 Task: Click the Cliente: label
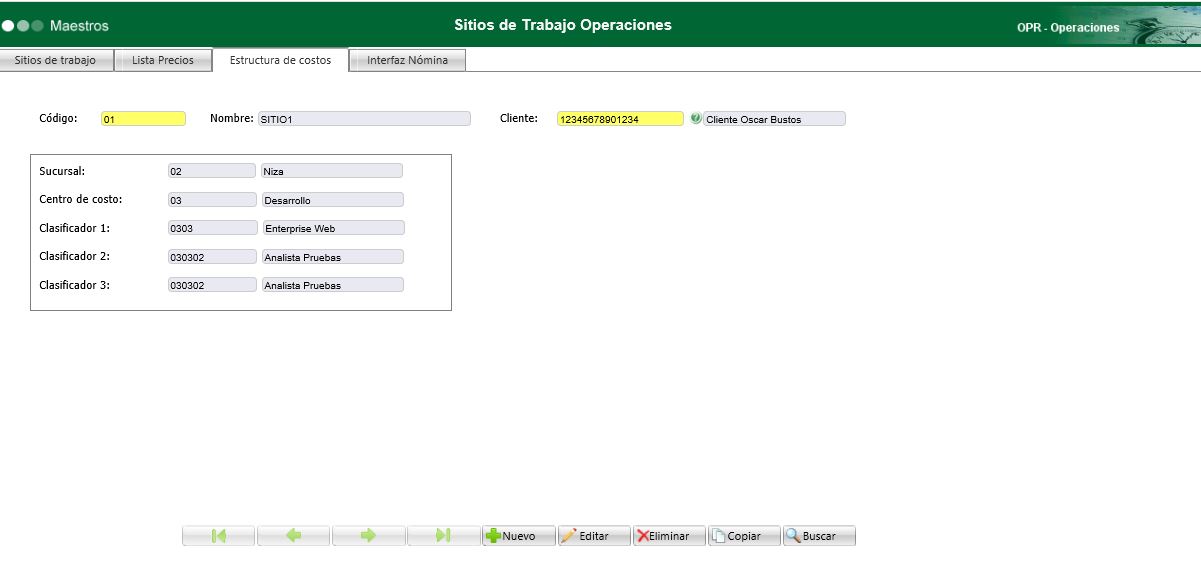tap(519, 118)
